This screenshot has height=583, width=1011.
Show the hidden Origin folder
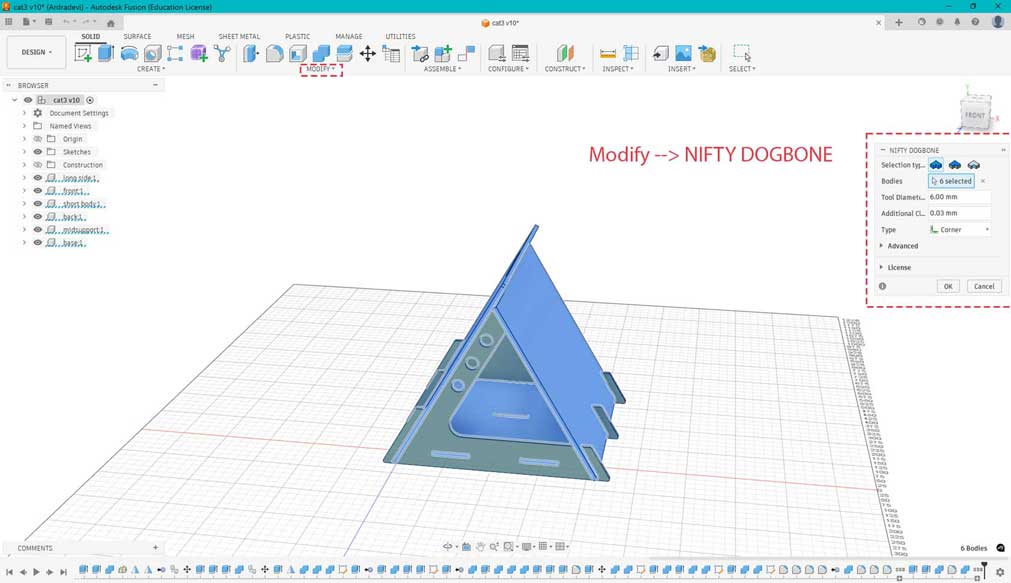[x=37, y=139]
